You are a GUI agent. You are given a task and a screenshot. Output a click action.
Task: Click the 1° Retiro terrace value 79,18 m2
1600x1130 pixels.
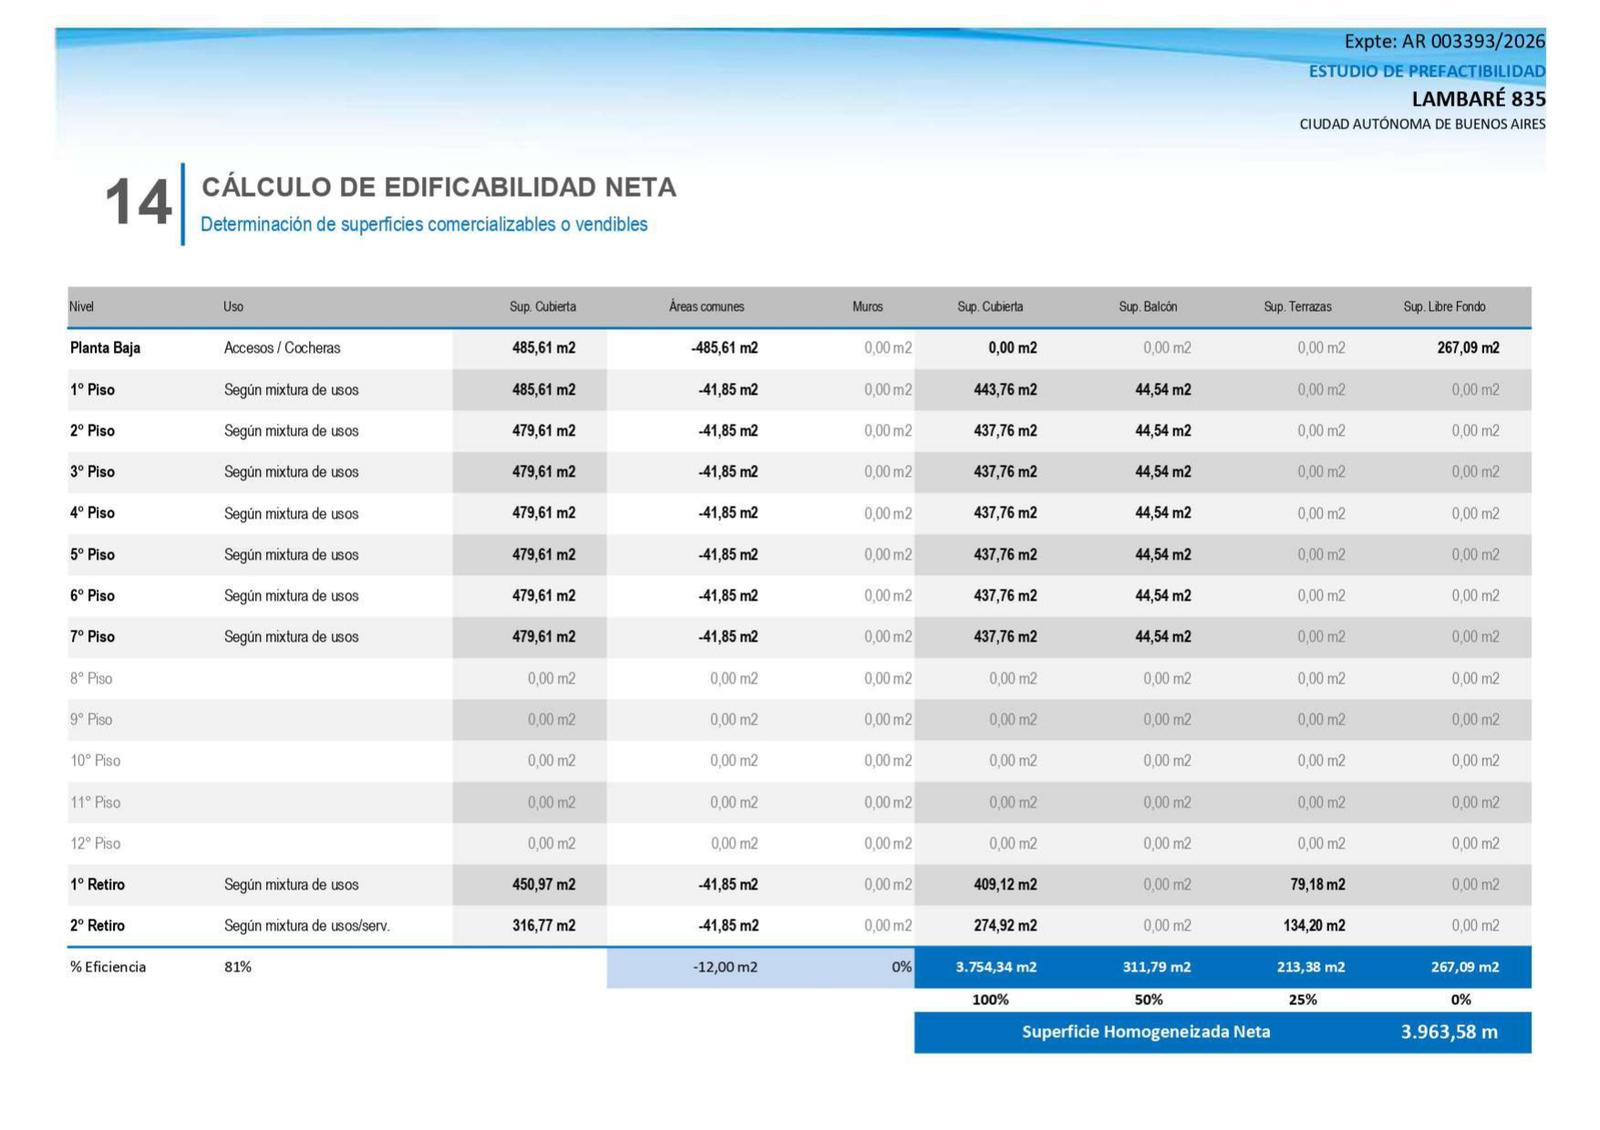tap(1317, 885)
